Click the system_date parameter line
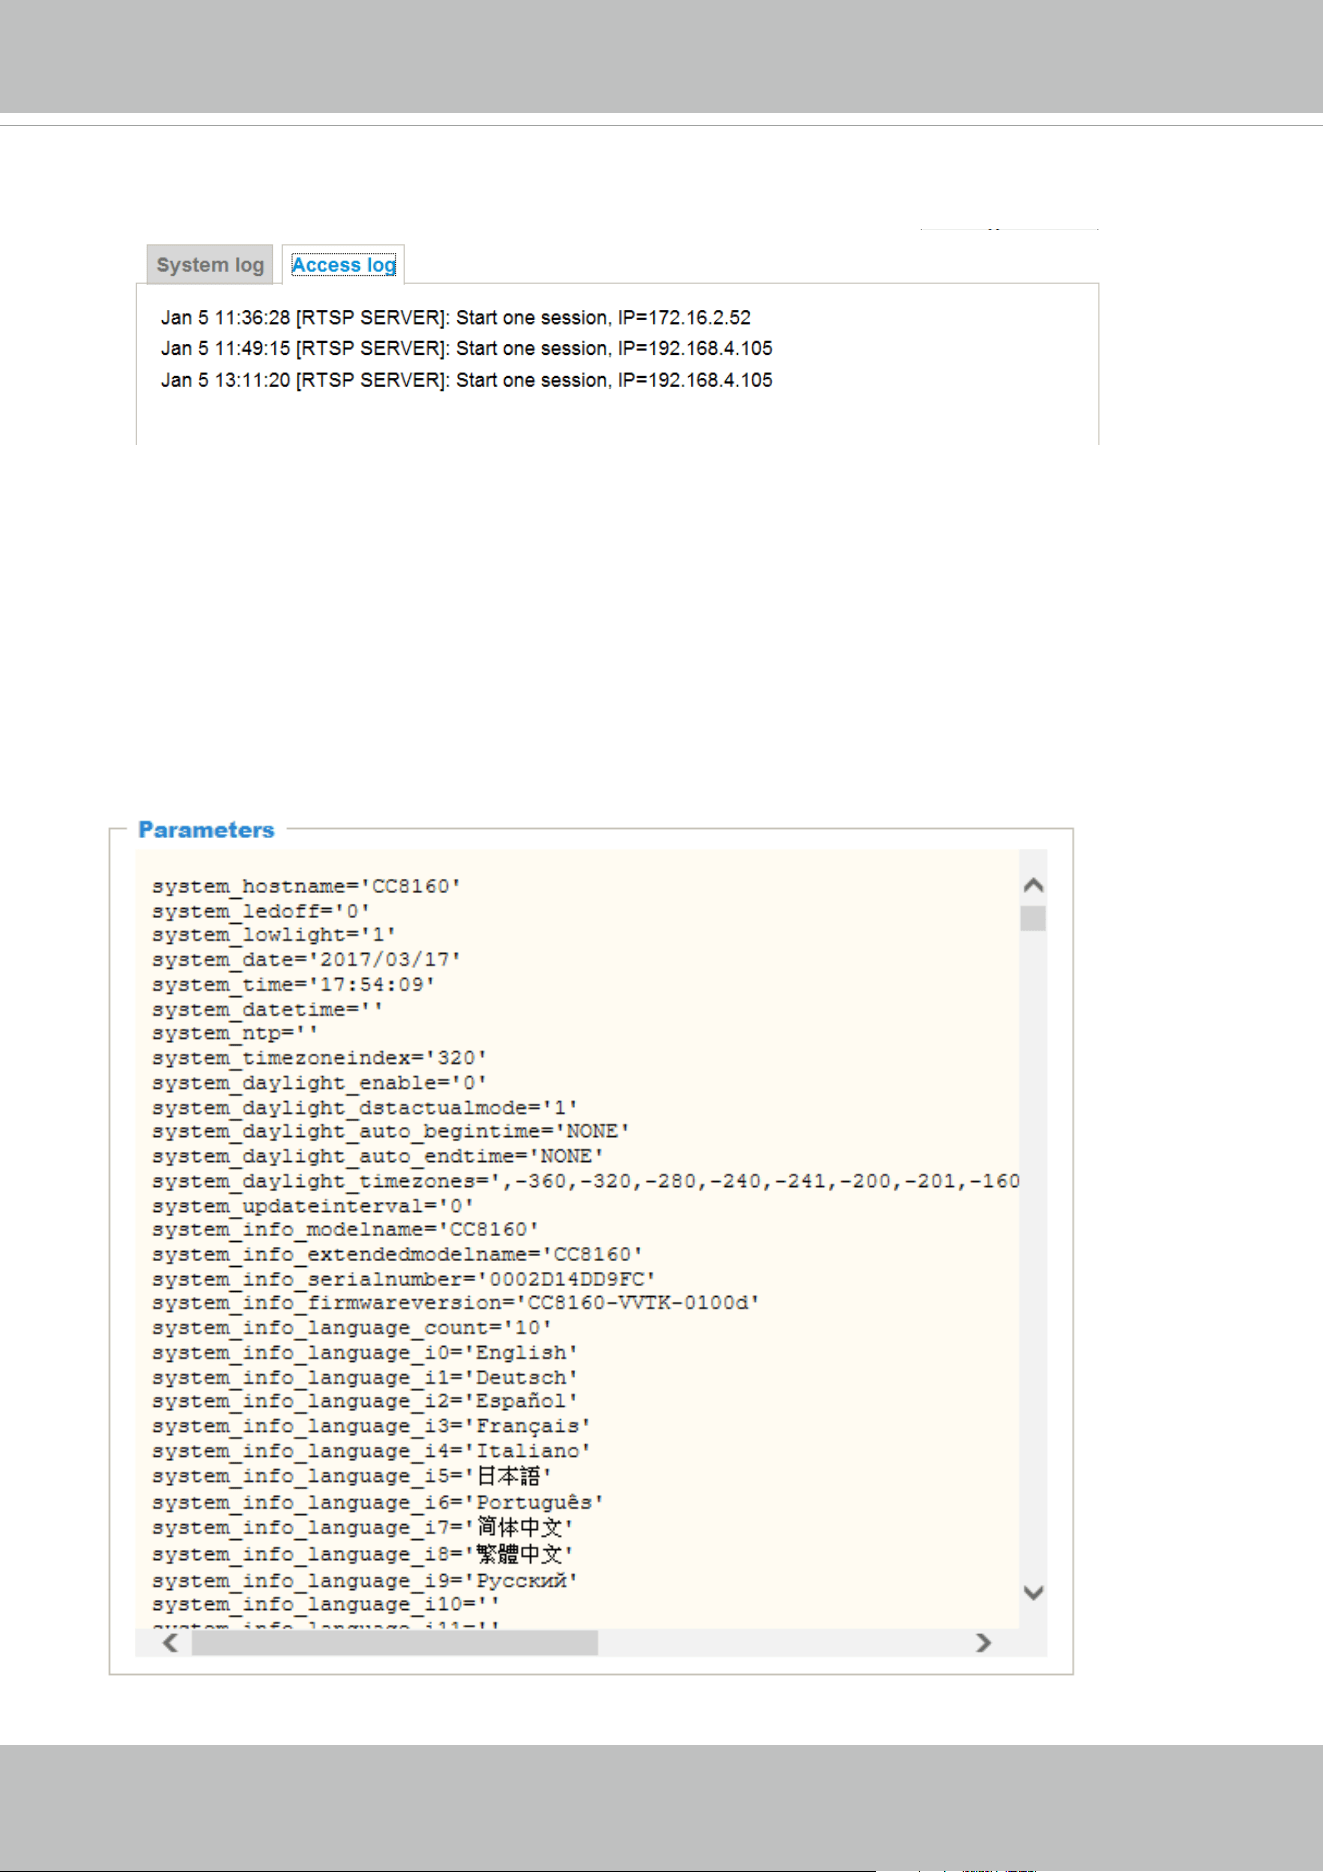This screenshot has width=1324, height=1872. tap(306, 959)
